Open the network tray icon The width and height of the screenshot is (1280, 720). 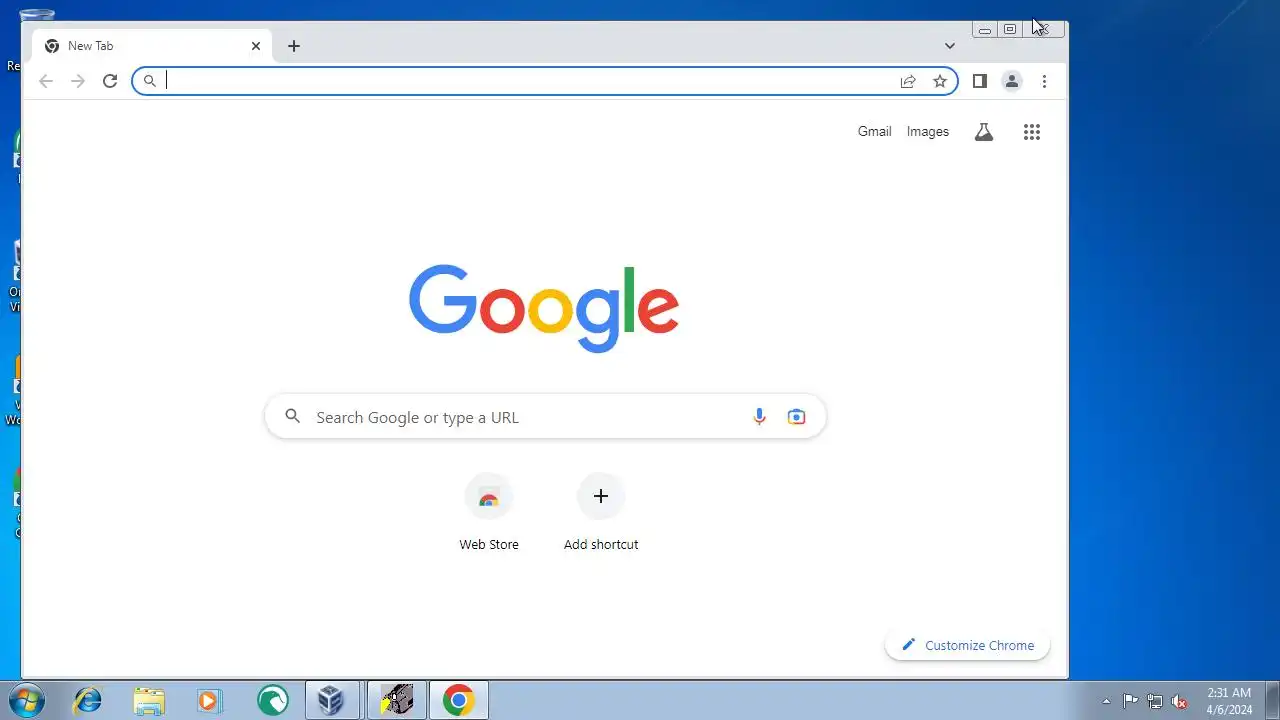point(1155,701)
